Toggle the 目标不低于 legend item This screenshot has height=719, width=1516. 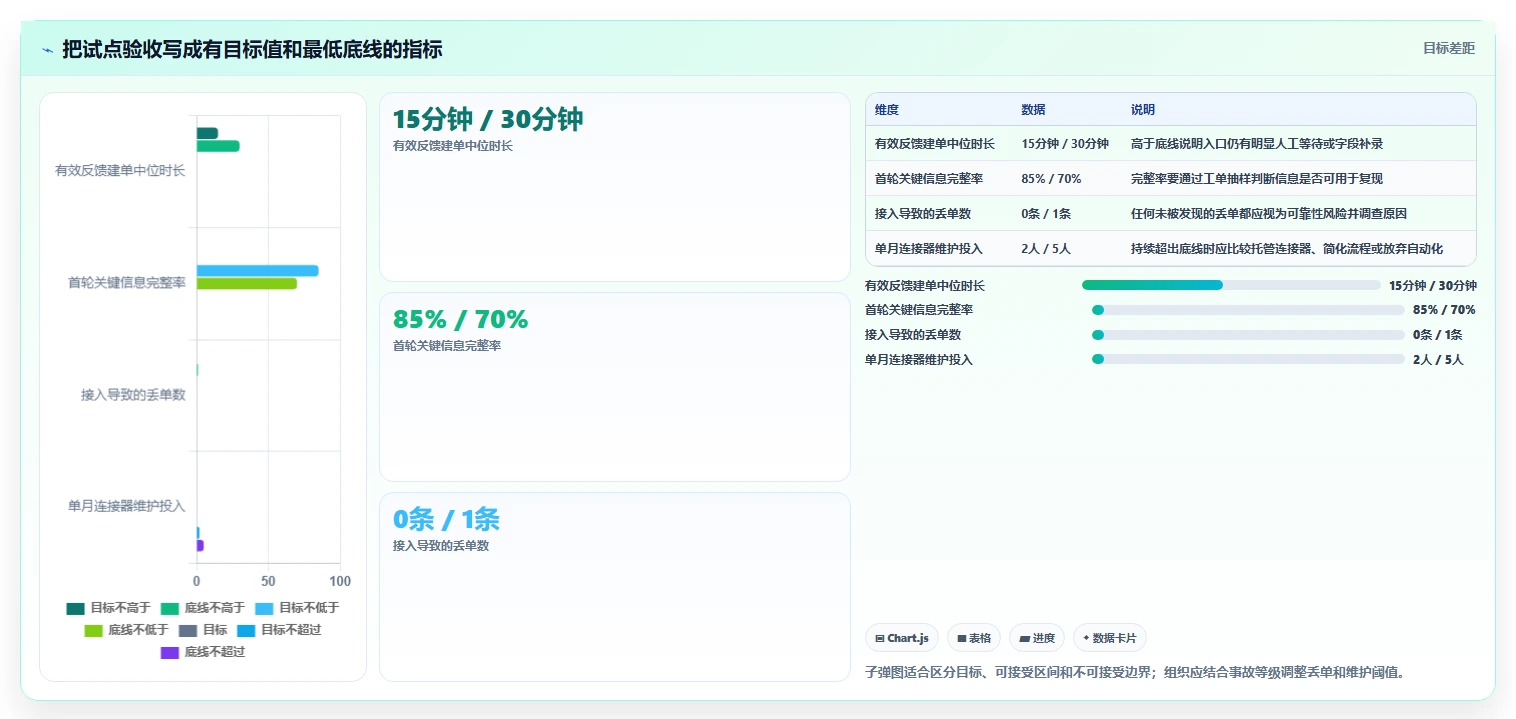coord(297,607)
